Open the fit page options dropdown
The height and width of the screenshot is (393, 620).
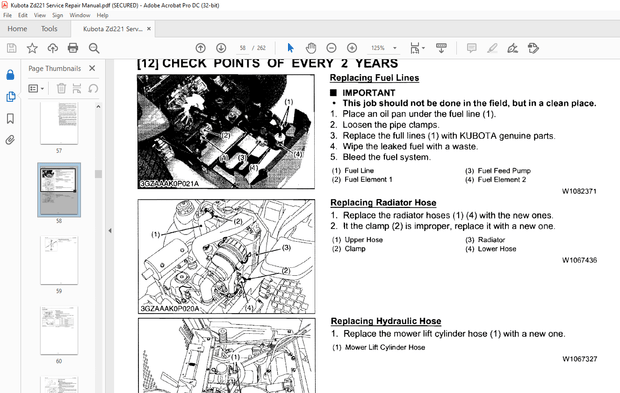(417, 48)
